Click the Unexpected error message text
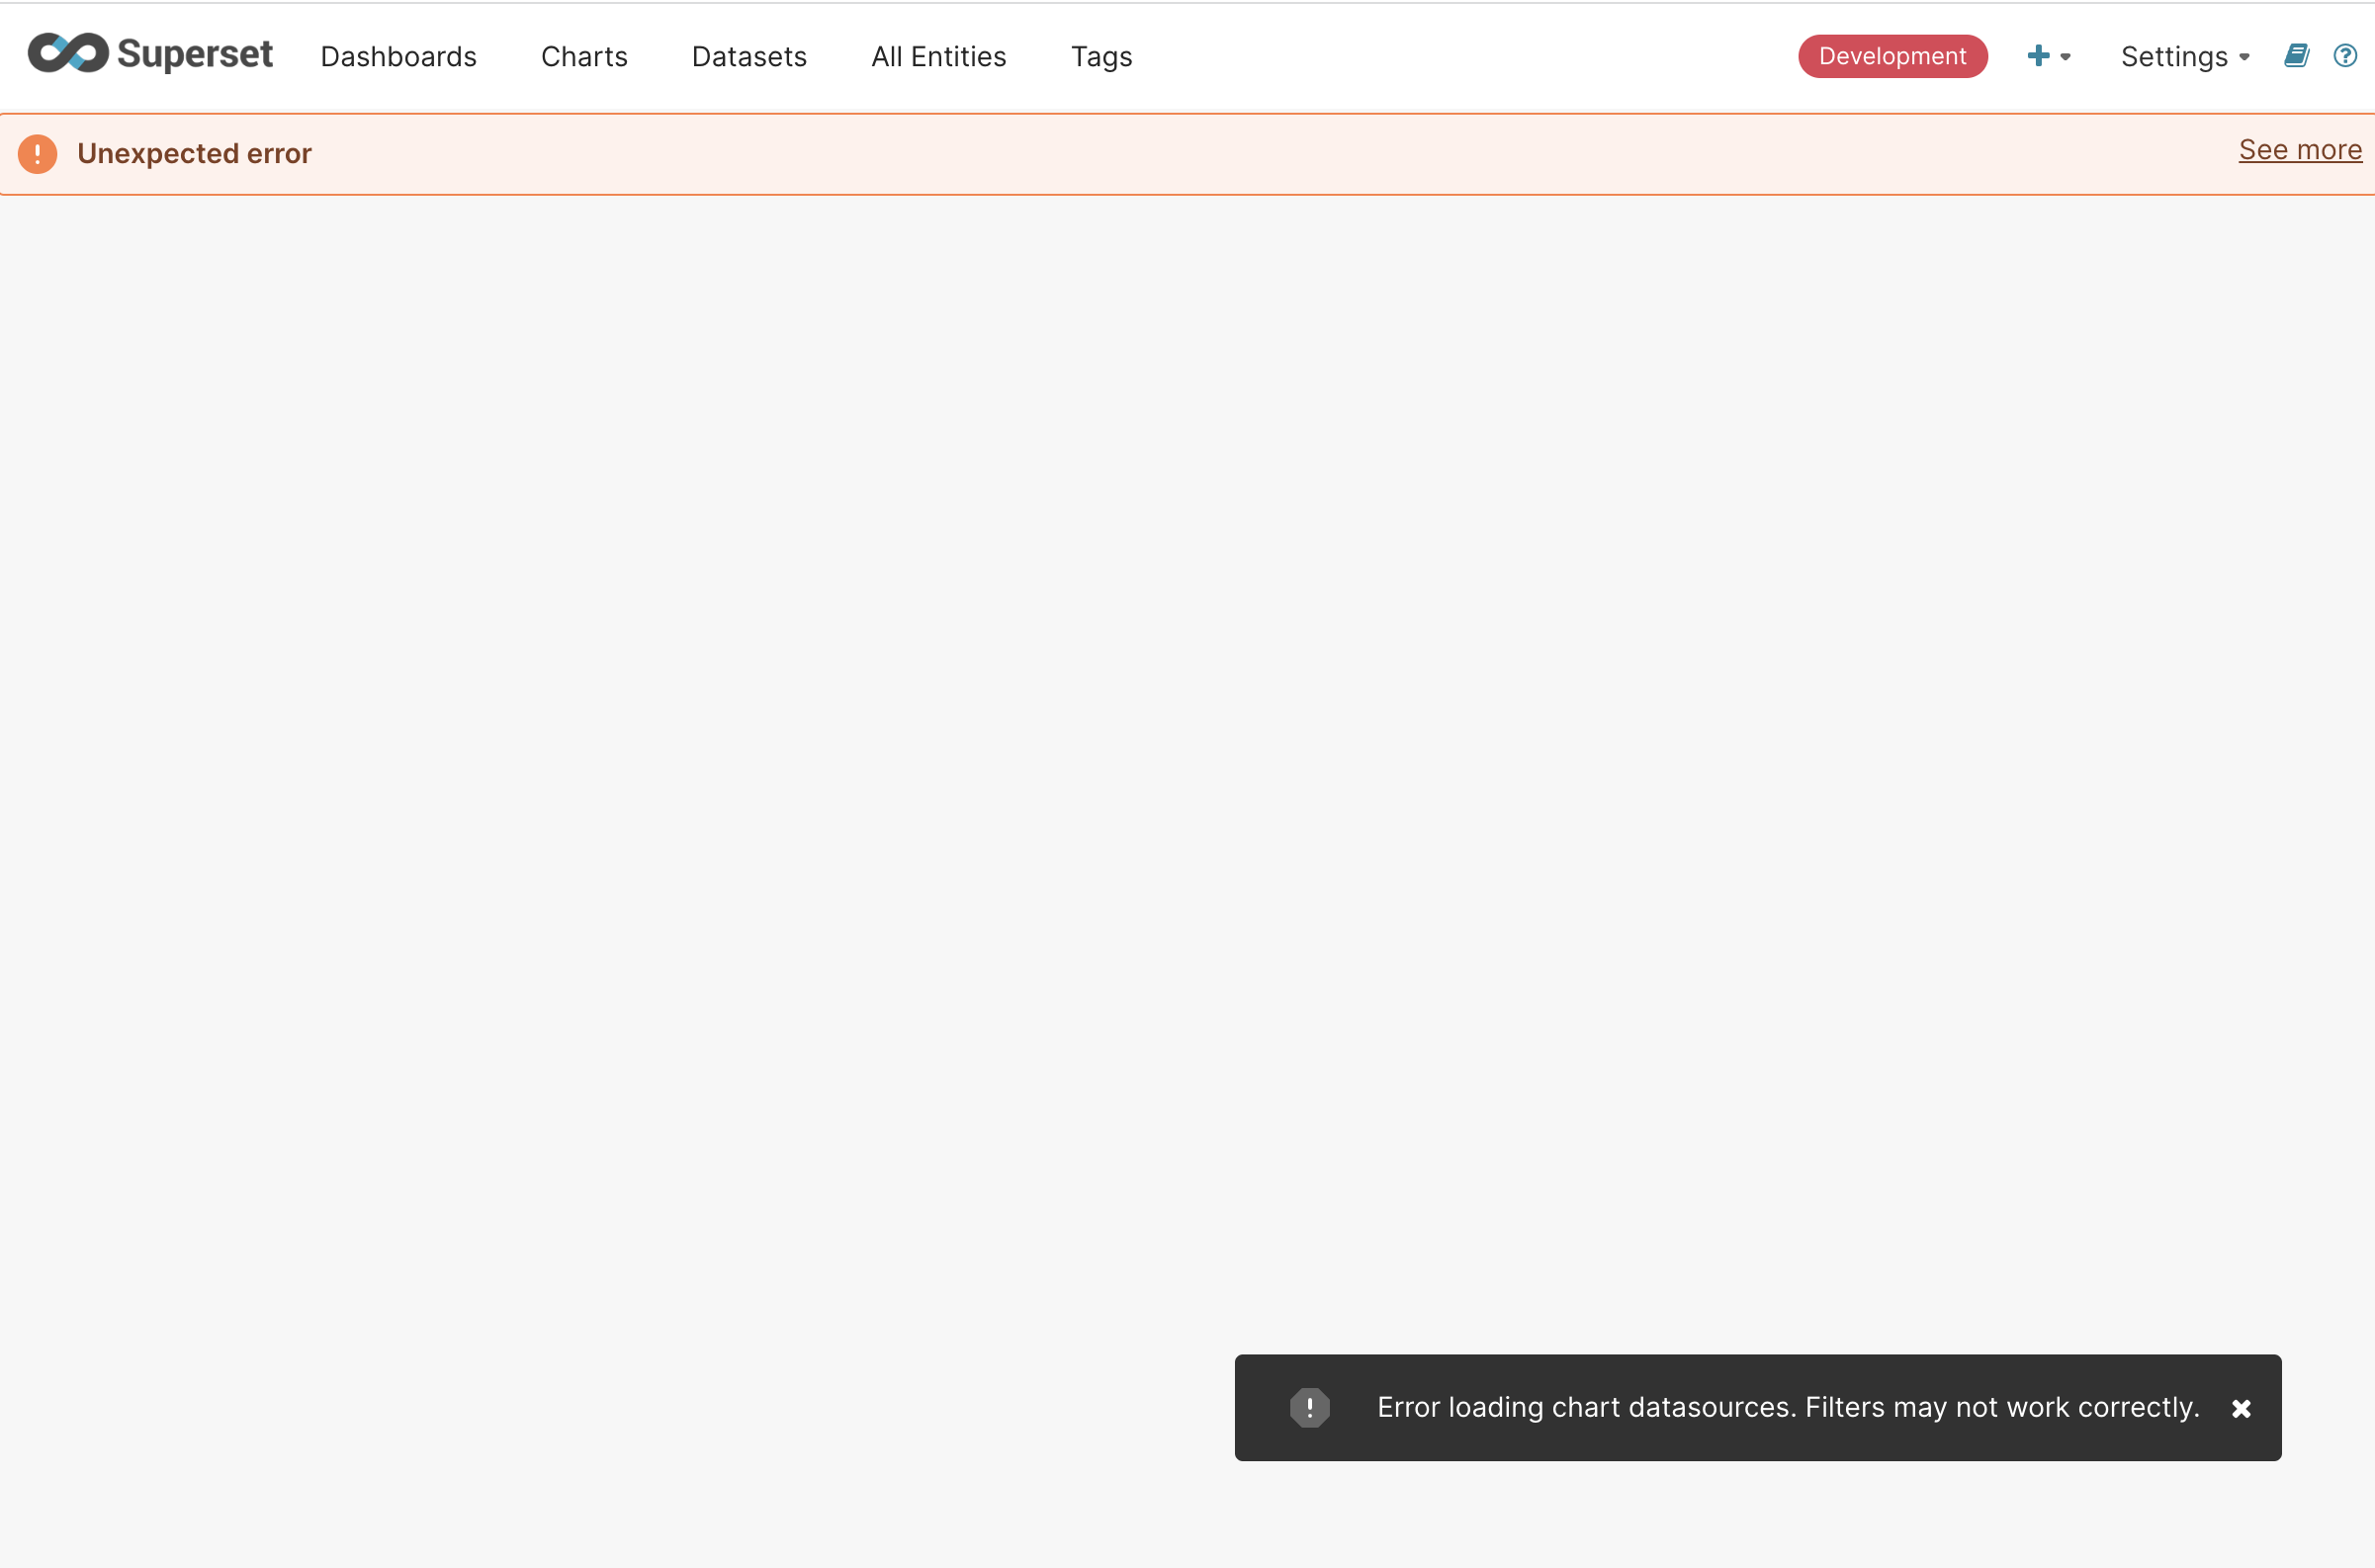This screenshot has height=1568, width=2375. [194, 154]
